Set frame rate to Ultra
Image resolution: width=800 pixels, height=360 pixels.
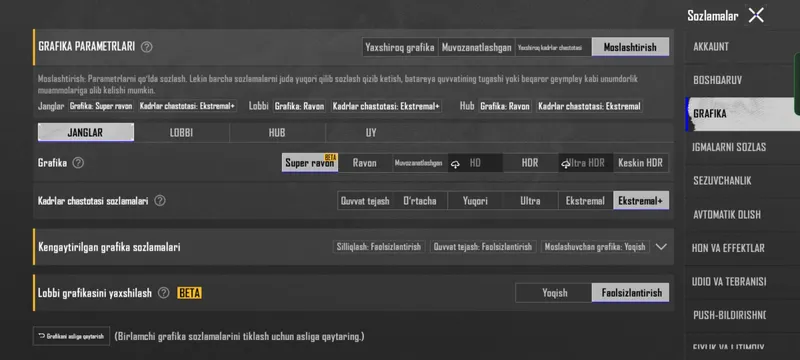[530, 201]
